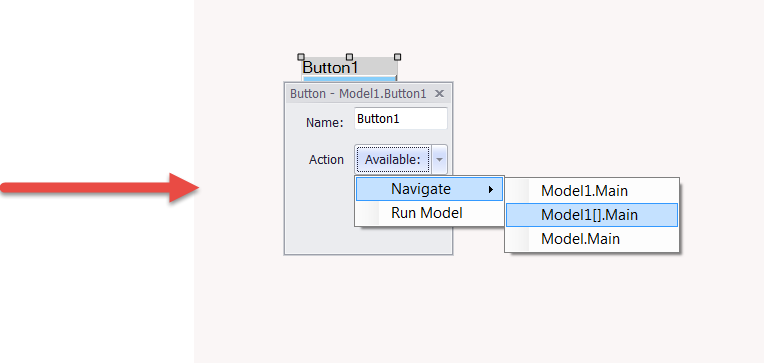The image size is (764, 363).
Task: Click the Action label
Action: (326, 160)
